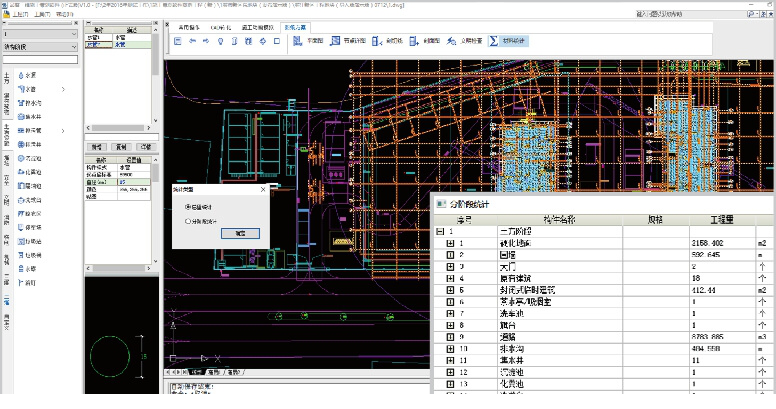The height and width of the screenshot is (409, 776).
Task: Select the 剖切线 toolbar tool
Action: point(387,41)
